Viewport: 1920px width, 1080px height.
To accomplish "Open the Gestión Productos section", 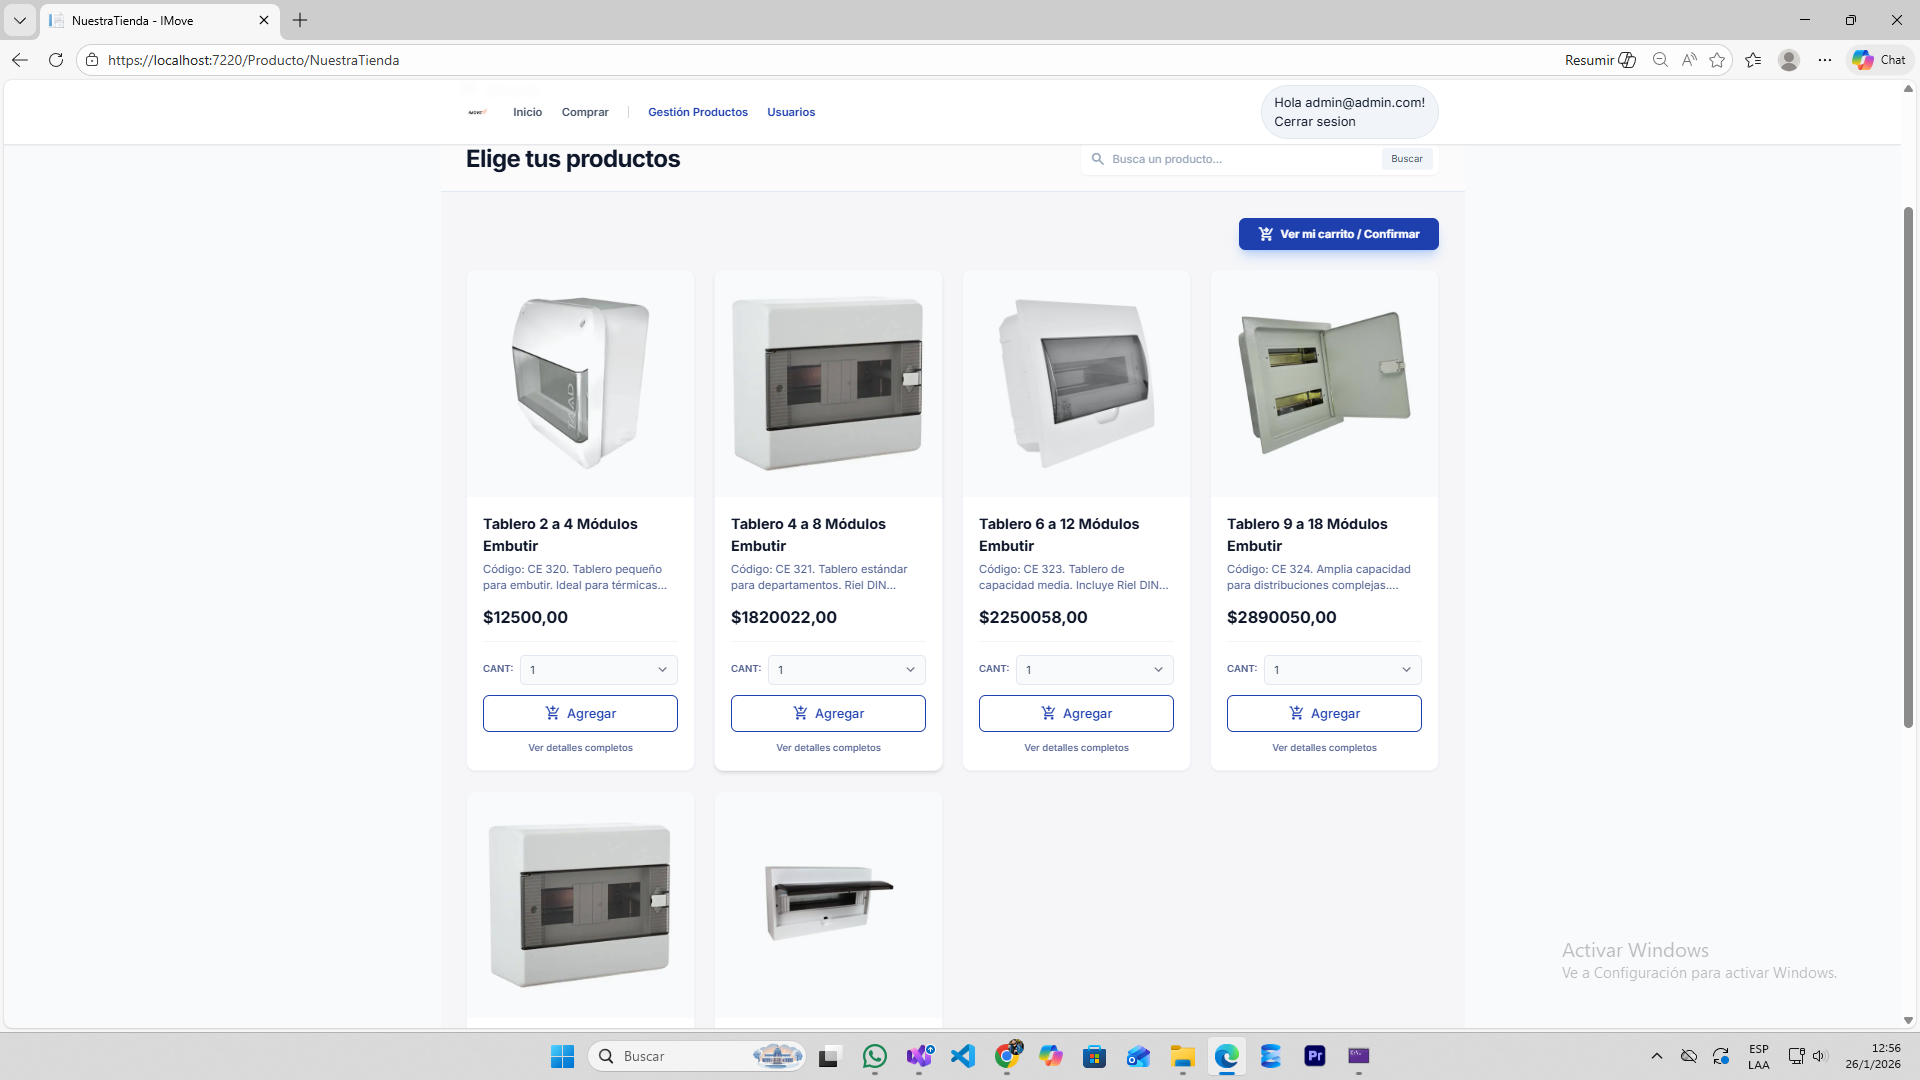I will pyautogui.click(x=697, y=112).
